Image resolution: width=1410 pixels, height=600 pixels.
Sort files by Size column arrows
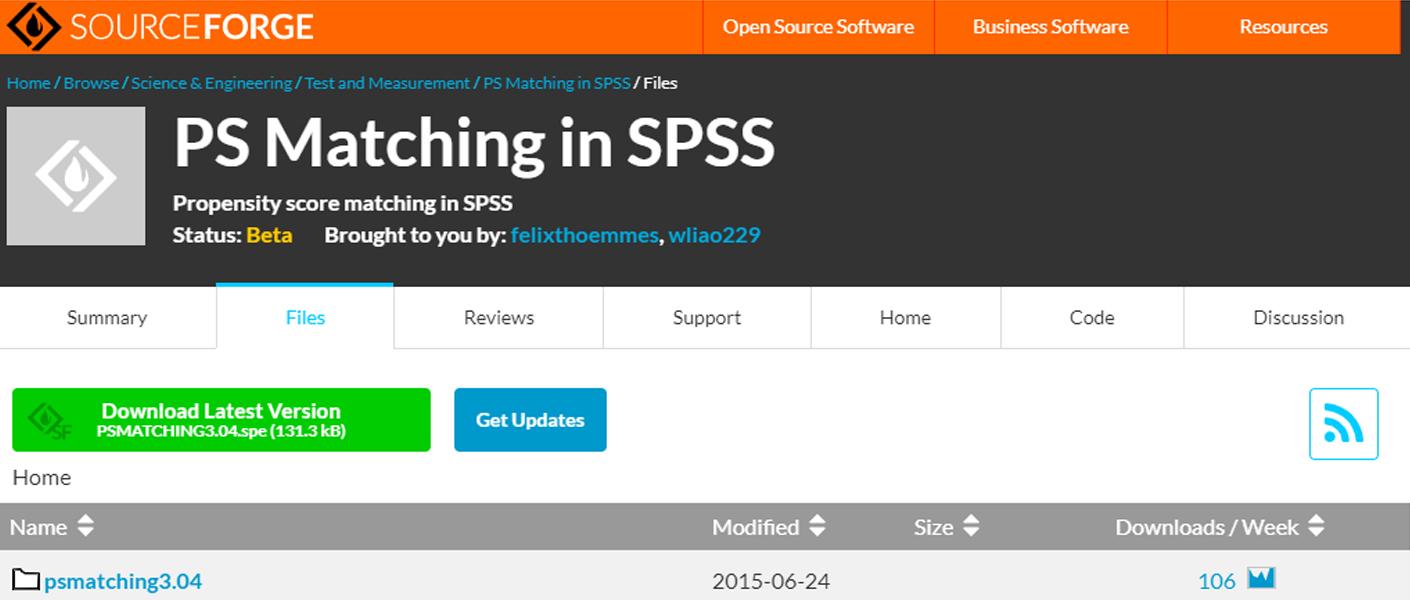coord(971,526)
